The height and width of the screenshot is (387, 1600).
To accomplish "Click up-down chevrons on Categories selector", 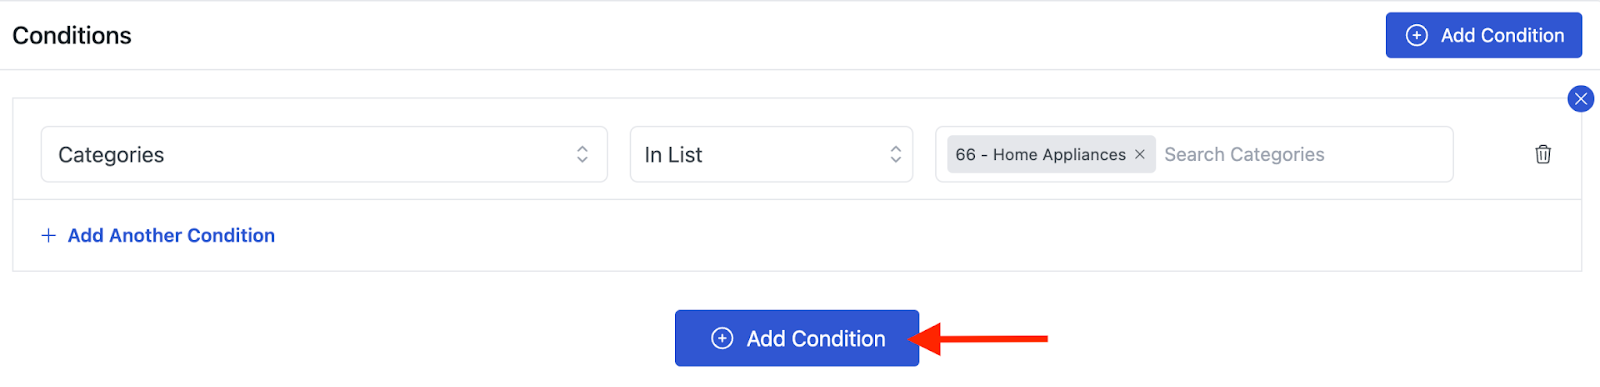I will [x=582, y=154].
